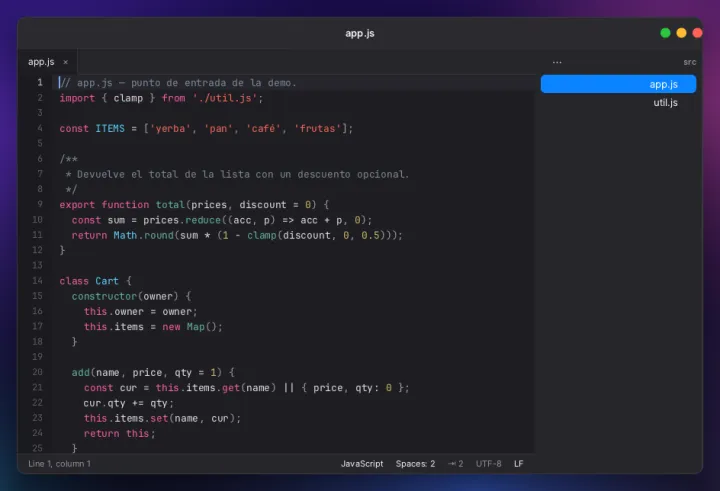
Task: Click line number 20 in the gutter
Action: click(37, 372)
